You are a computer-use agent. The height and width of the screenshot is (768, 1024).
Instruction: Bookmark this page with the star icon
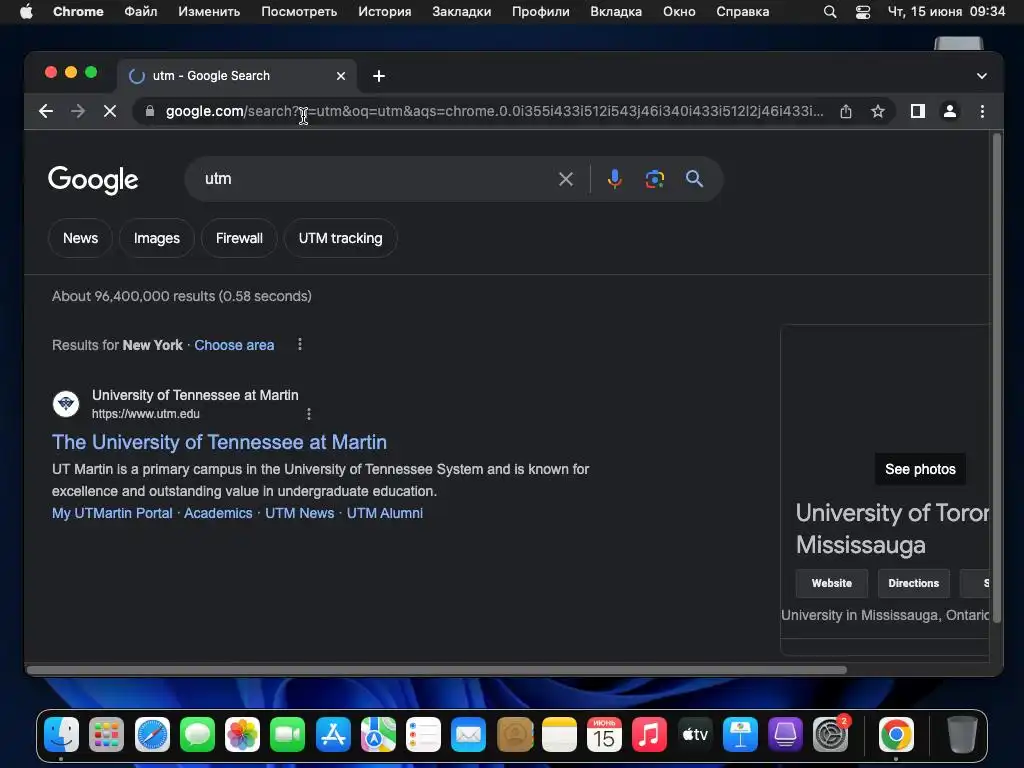point(878,111)
